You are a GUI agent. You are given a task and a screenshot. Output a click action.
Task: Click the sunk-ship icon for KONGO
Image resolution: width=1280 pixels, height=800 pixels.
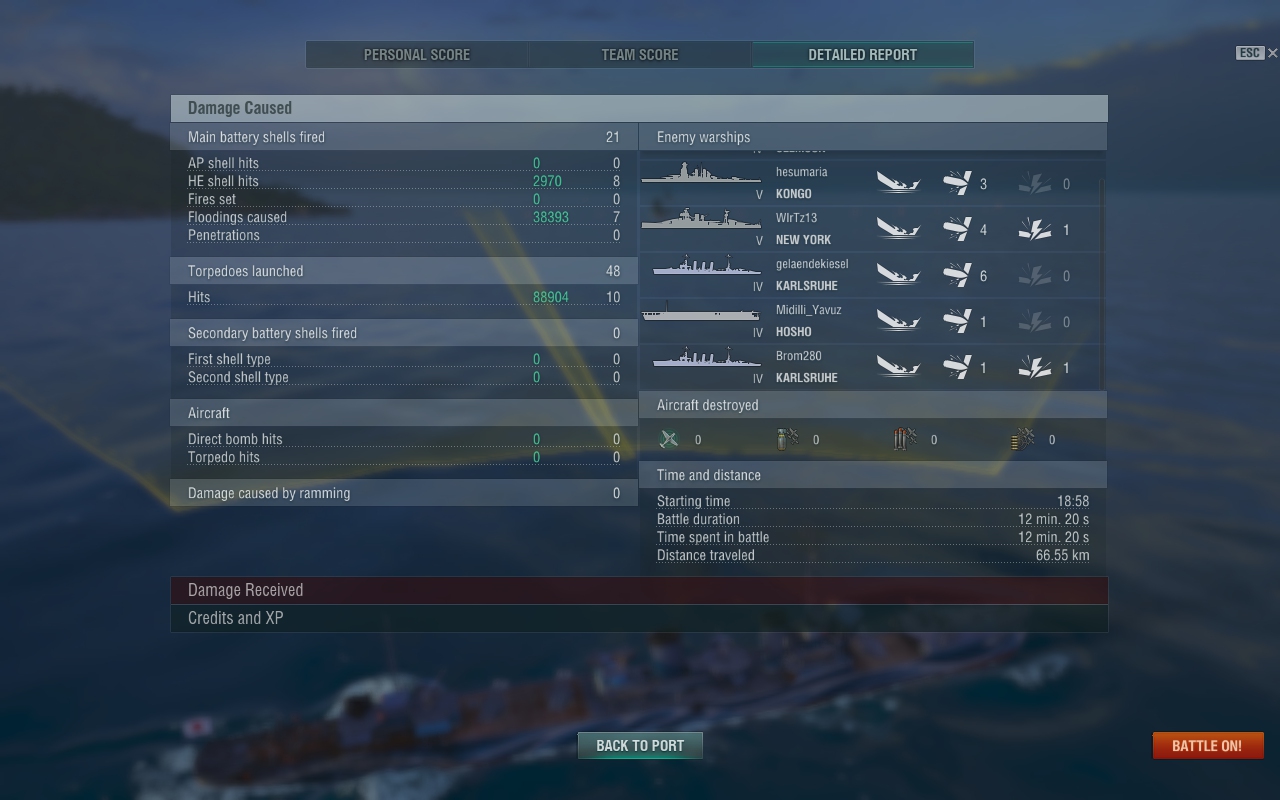(898, 183)
